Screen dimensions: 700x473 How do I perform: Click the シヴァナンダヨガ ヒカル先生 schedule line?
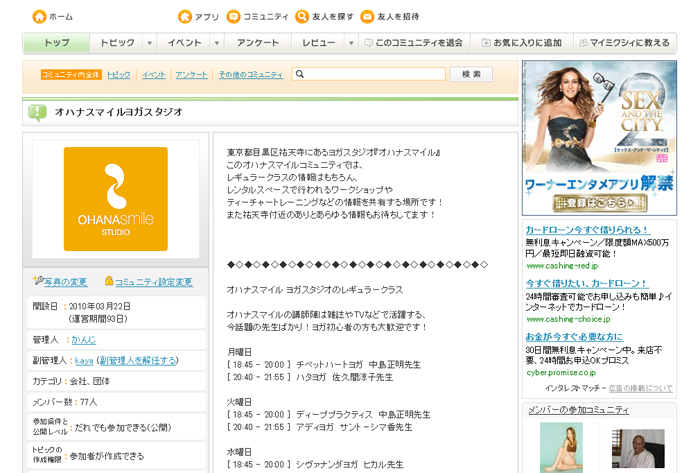(x=315, y=465)
